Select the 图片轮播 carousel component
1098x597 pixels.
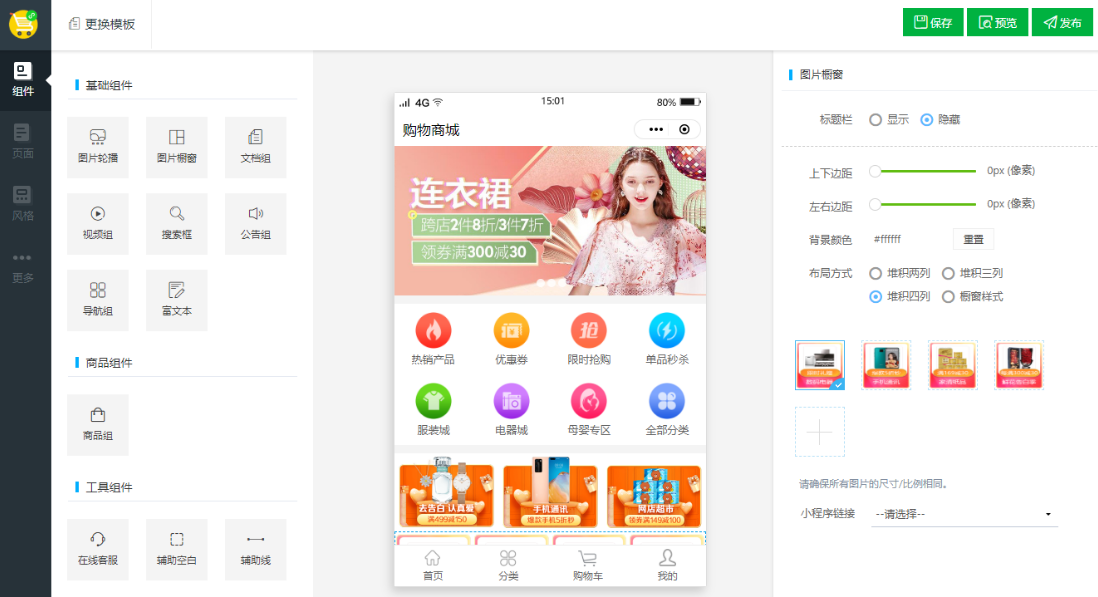coord(97,147)
